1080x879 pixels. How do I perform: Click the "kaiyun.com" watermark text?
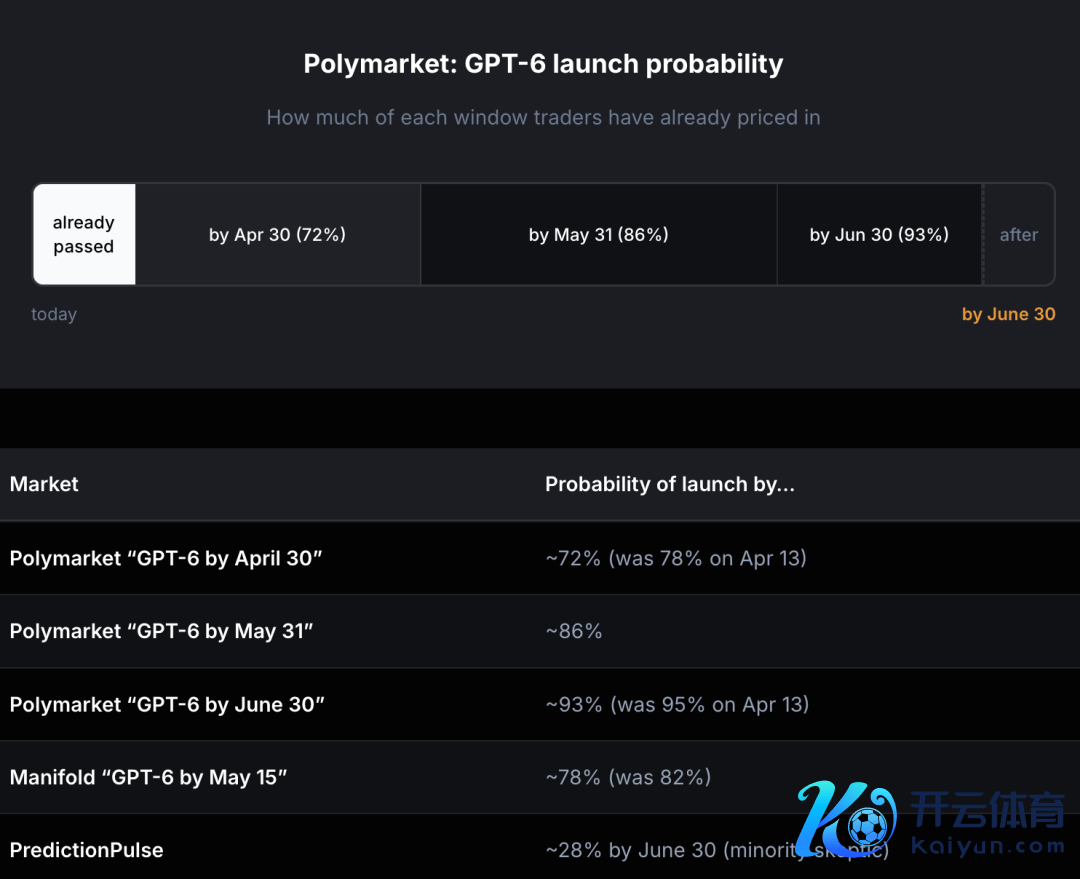pos(988,846)
